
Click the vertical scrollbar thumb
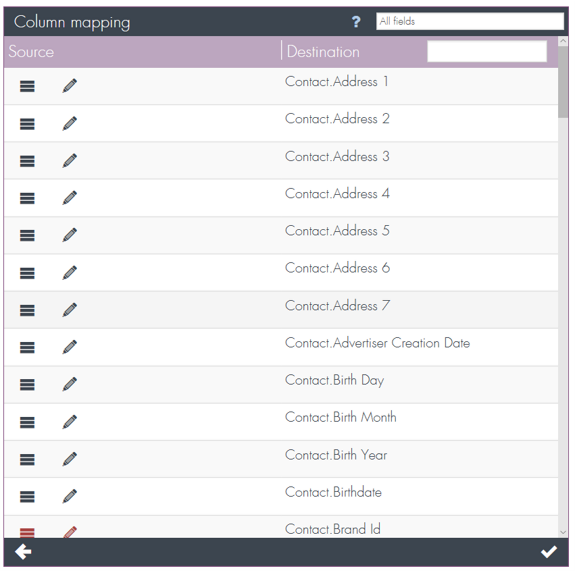pyautogui.click(x=563, y=81)
